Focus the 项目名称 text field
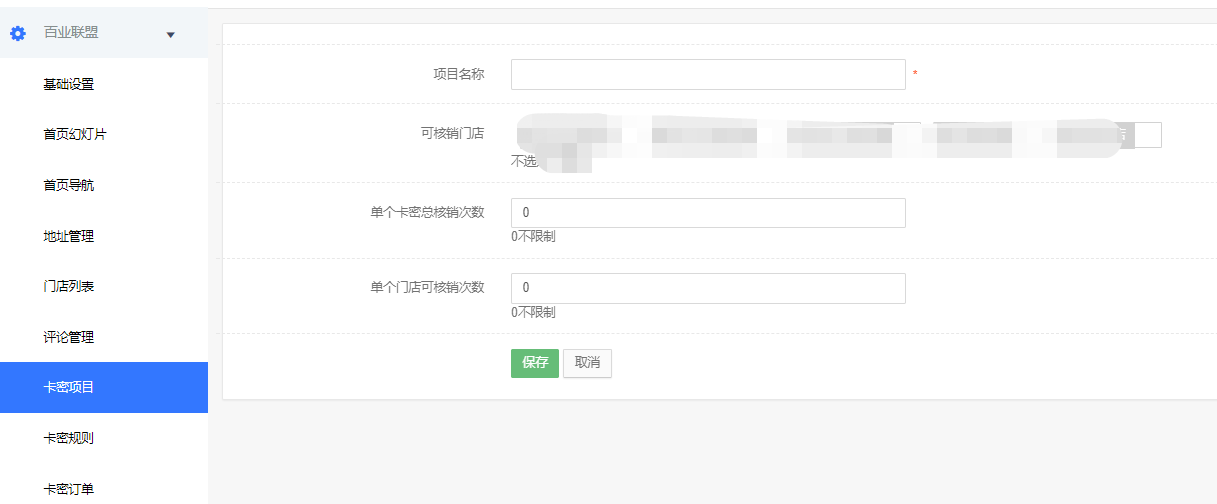 [708, 74]
